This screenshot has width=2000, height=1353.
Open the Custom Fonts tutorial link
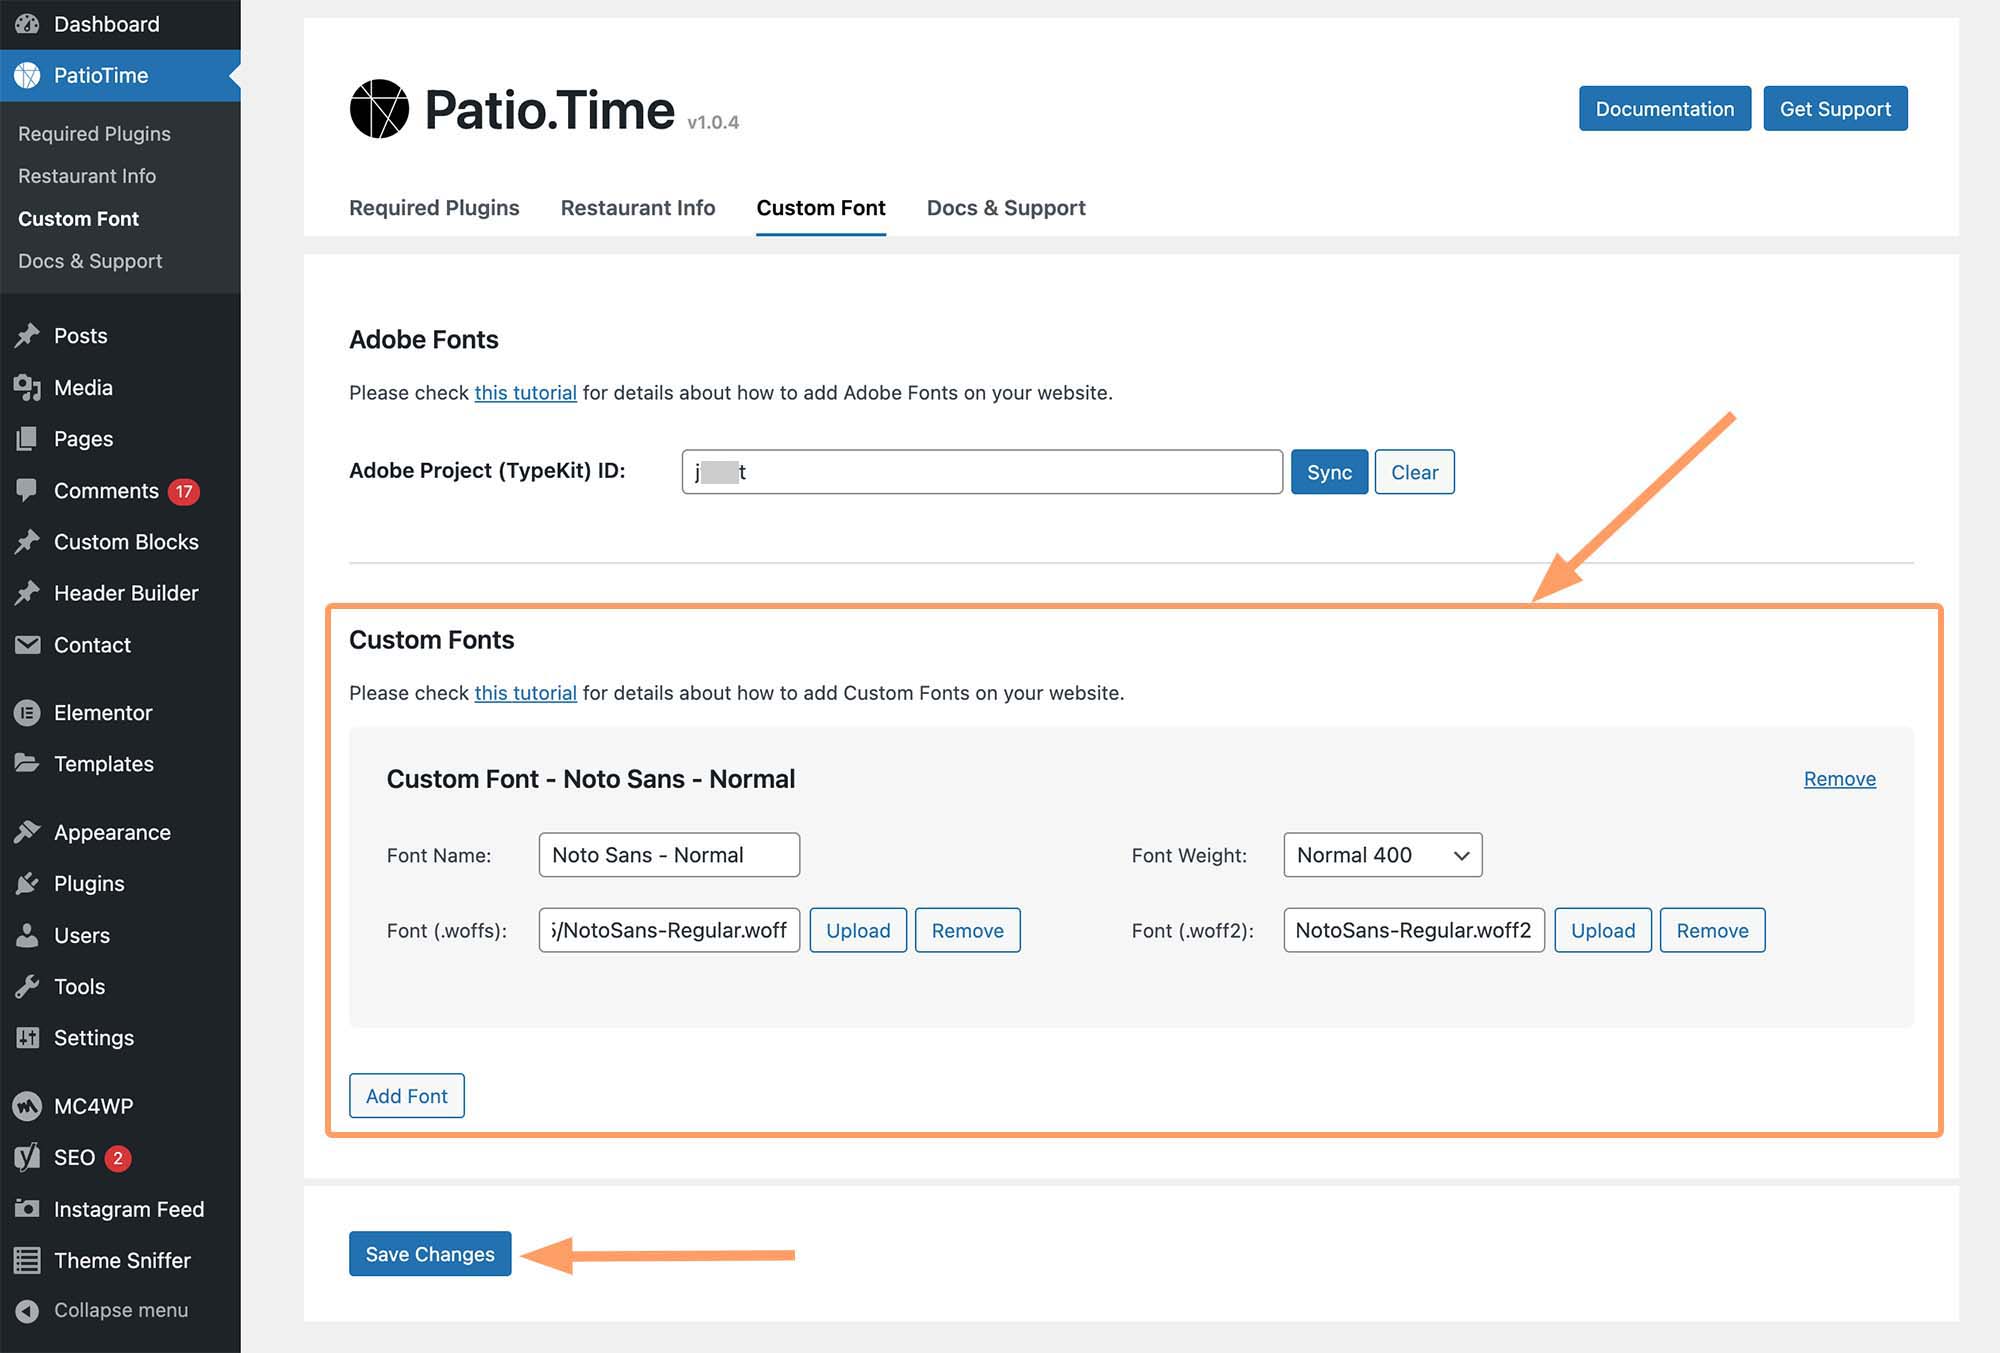(x=525, y=692)
